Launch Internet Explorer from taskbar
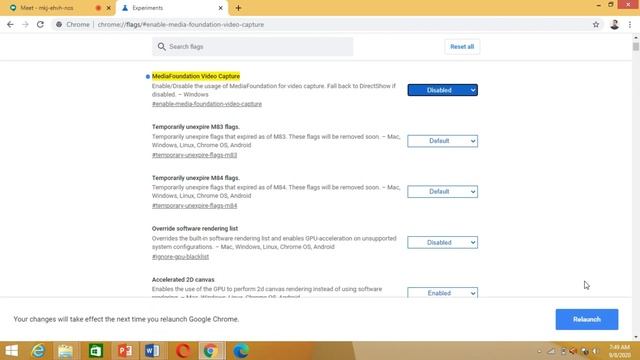Image resolution: width=640 pixels, height=360 pixels. (38, 351)
